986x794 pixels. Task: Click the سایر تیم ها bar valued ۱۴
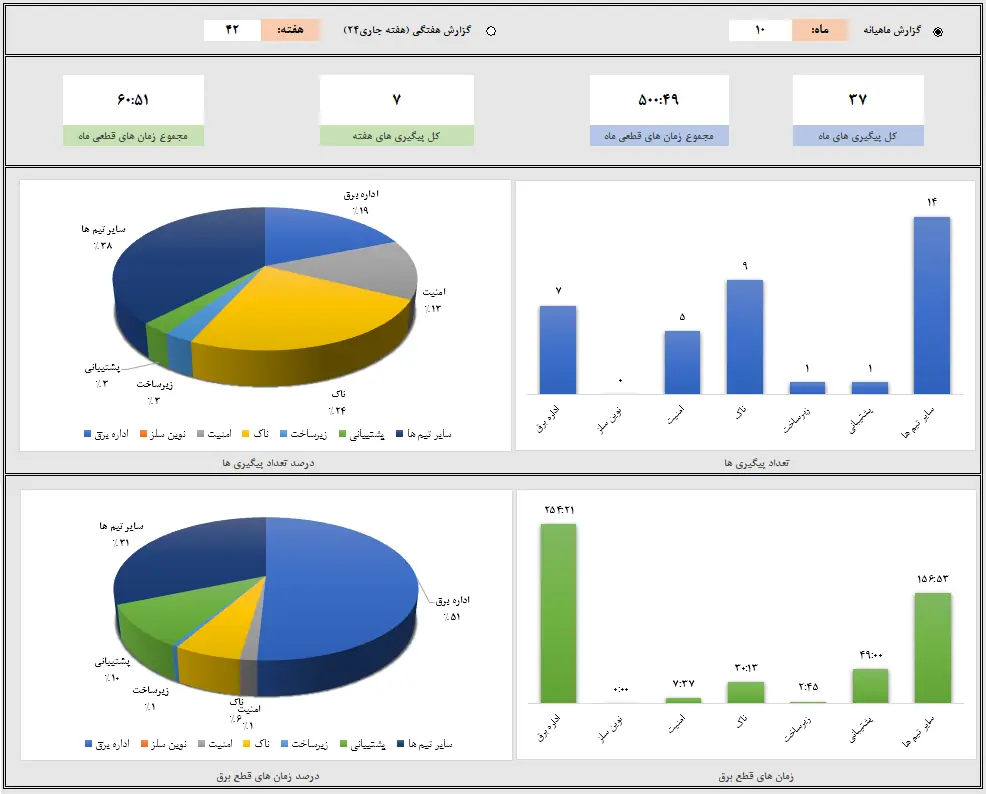931,305
